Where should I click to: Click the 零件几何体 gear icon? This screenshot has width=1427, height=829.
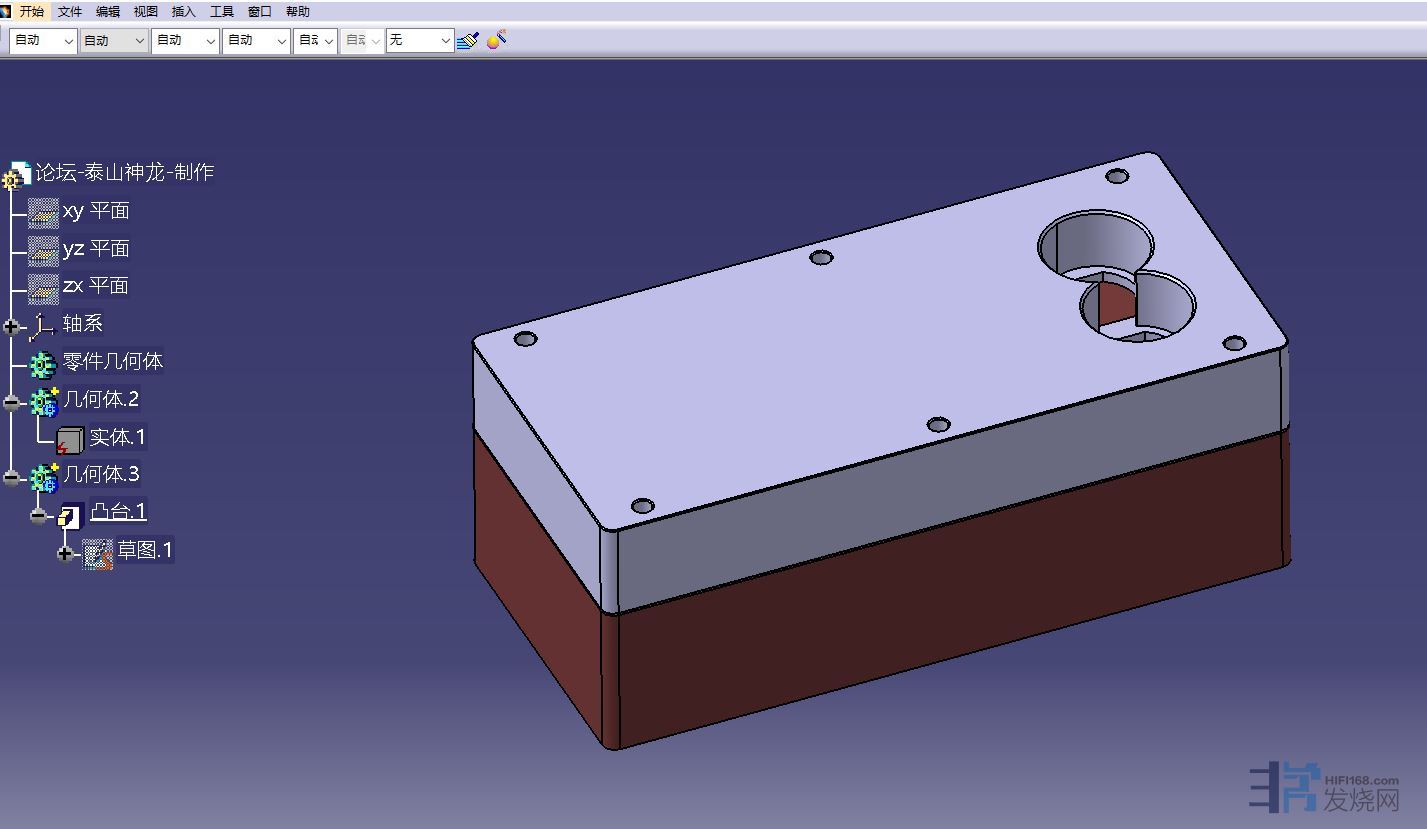43,363
